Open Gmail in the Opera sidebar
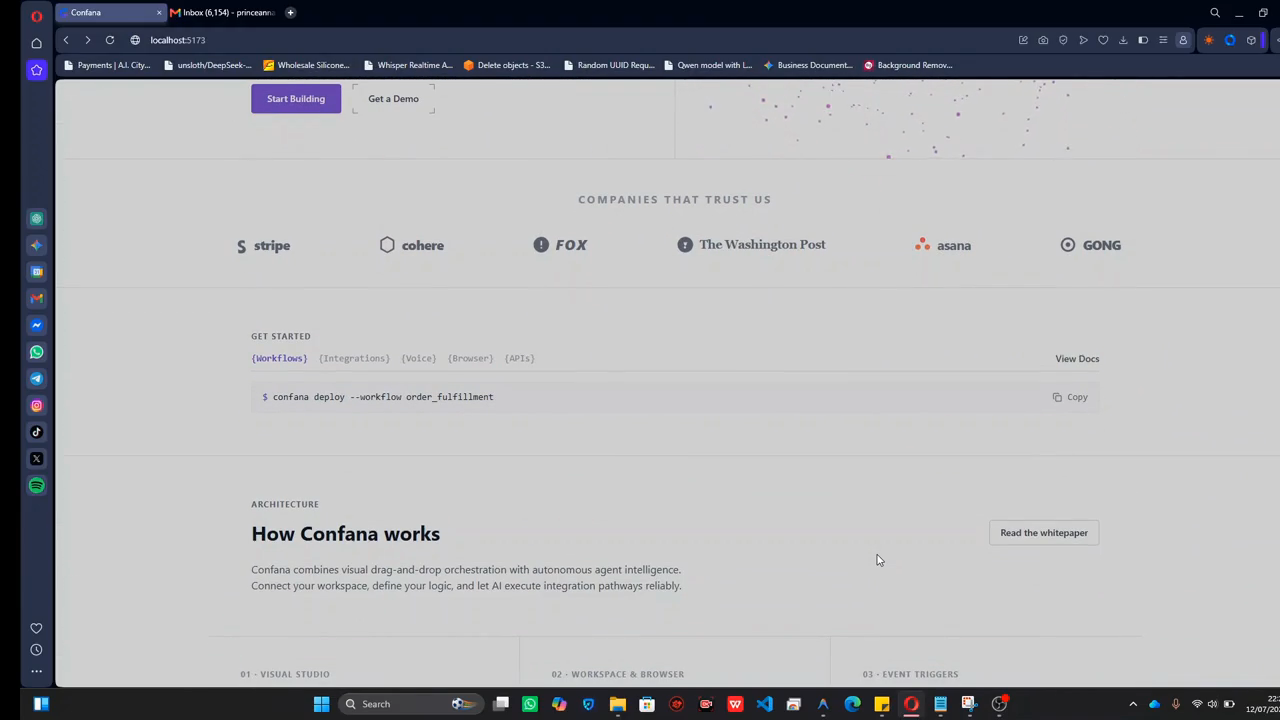The height and width of the screenshot is (720, 1280). 37,298
